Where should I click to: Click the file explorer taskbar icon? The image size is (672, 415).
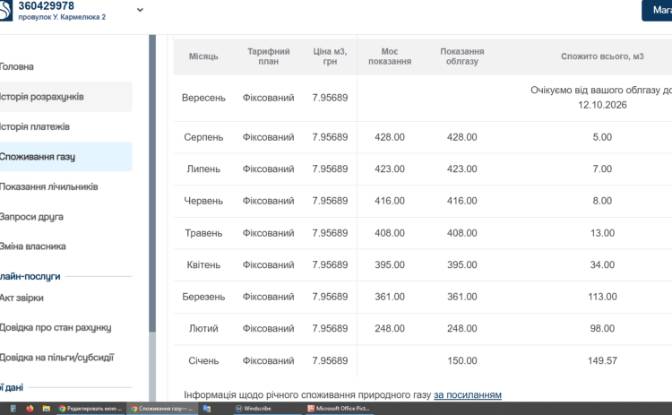[46, 409]
